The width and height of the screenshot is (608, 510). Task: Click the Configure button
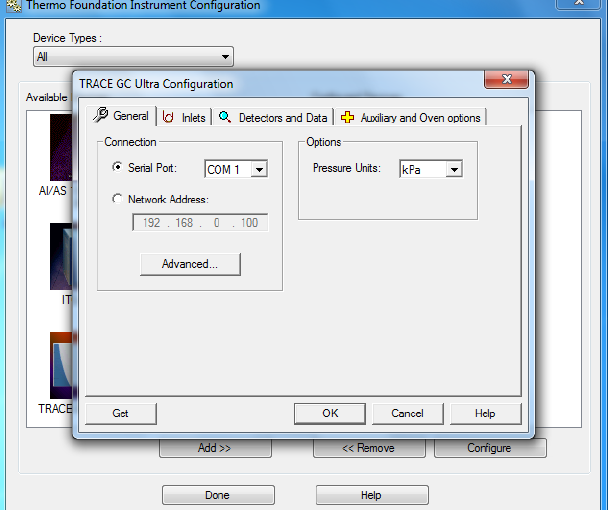click(x=490, y=448)
